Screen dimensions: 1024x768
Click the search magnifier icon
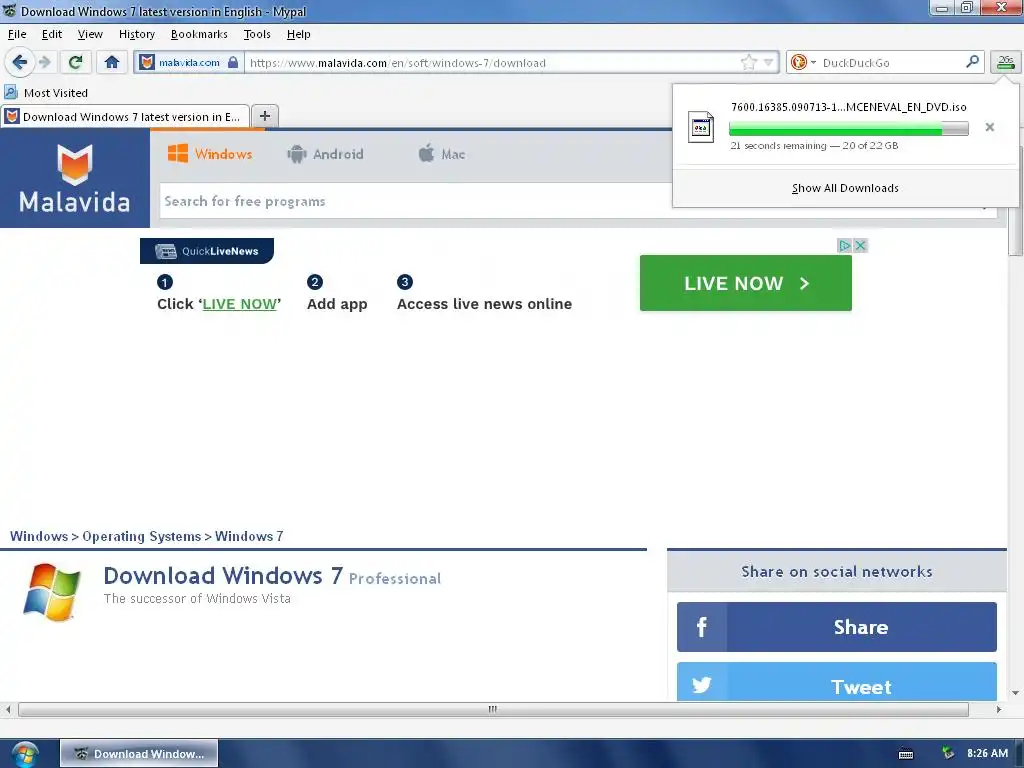click(x=972, y=62)
